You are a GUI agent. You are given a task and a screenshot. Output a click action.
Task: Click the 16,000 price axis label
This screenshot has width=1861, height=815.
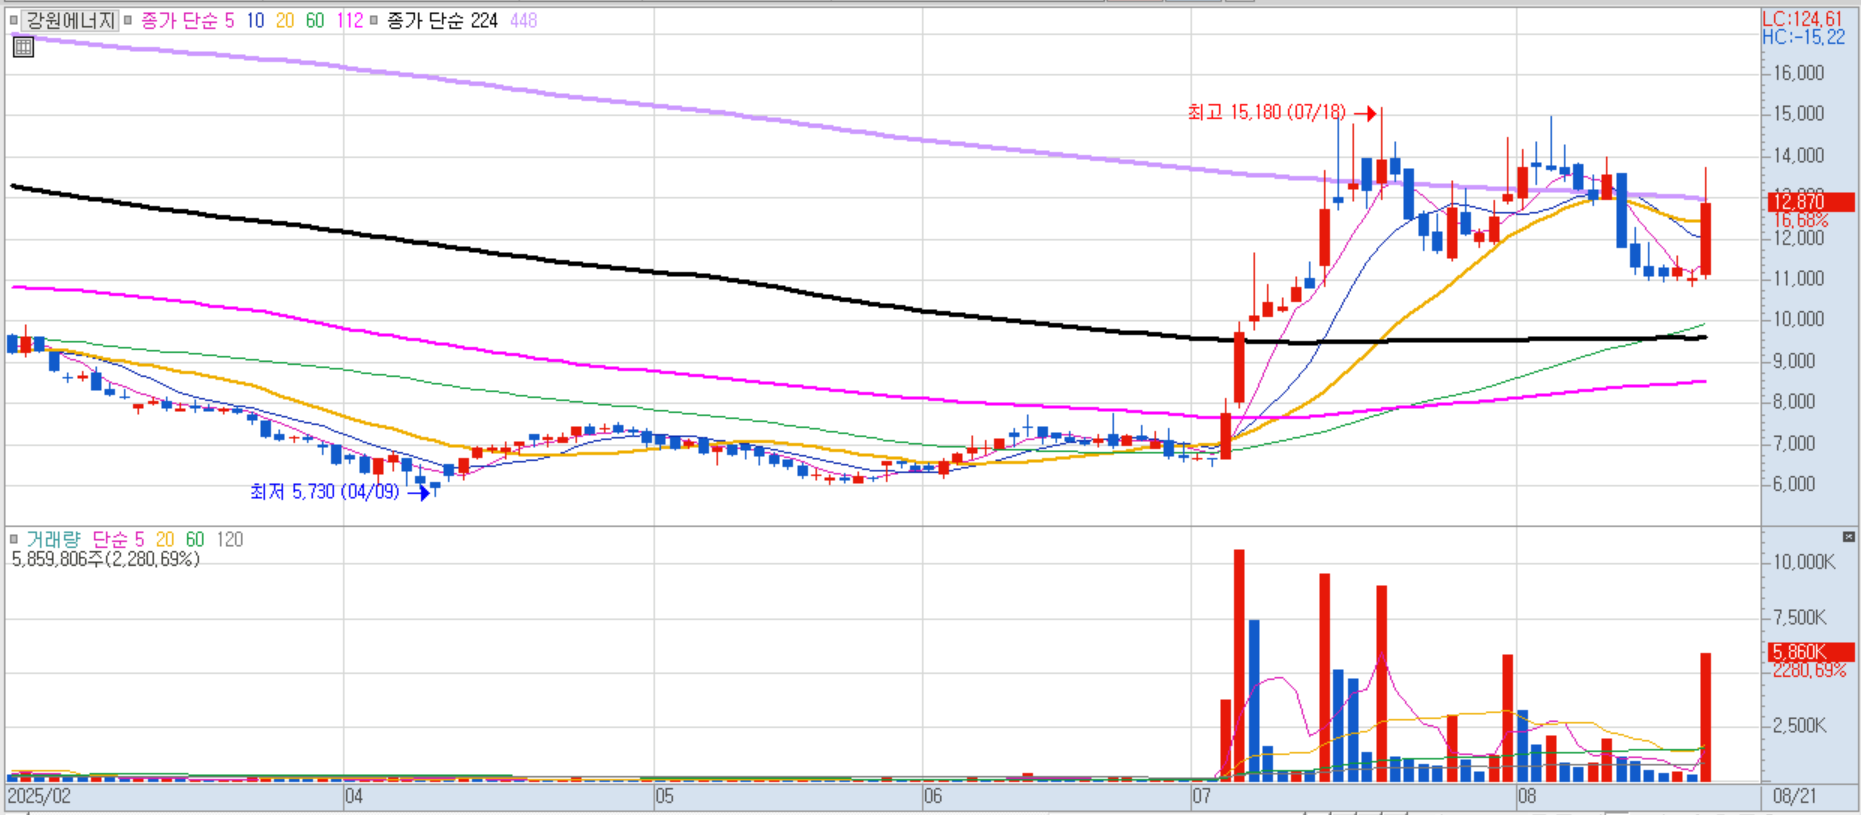[1798, 73]
